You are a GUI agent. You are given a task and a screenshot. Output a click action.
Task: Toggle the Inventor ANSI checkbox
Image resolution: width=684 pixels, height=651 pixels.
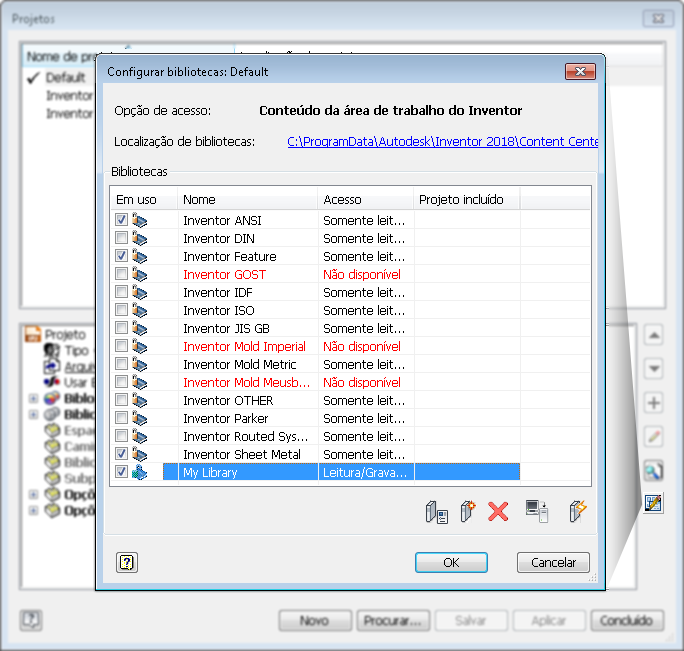pyautogui.click(x=121, y=219)
